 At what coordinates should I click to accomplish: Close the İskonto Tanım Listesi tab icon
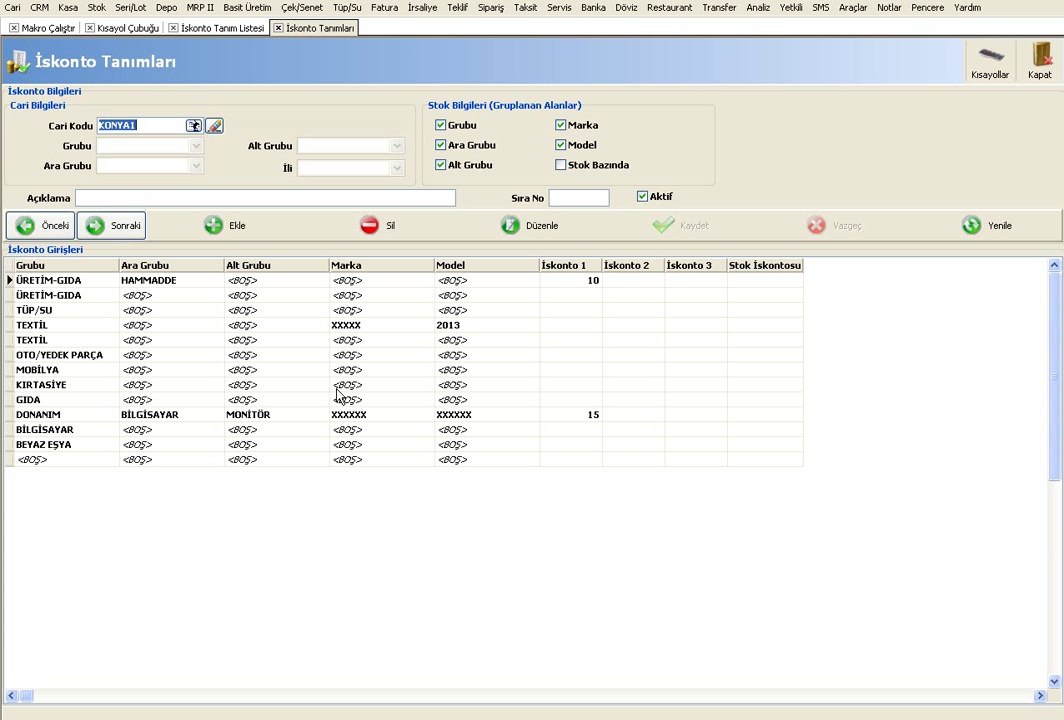click(x=173, y=28)
